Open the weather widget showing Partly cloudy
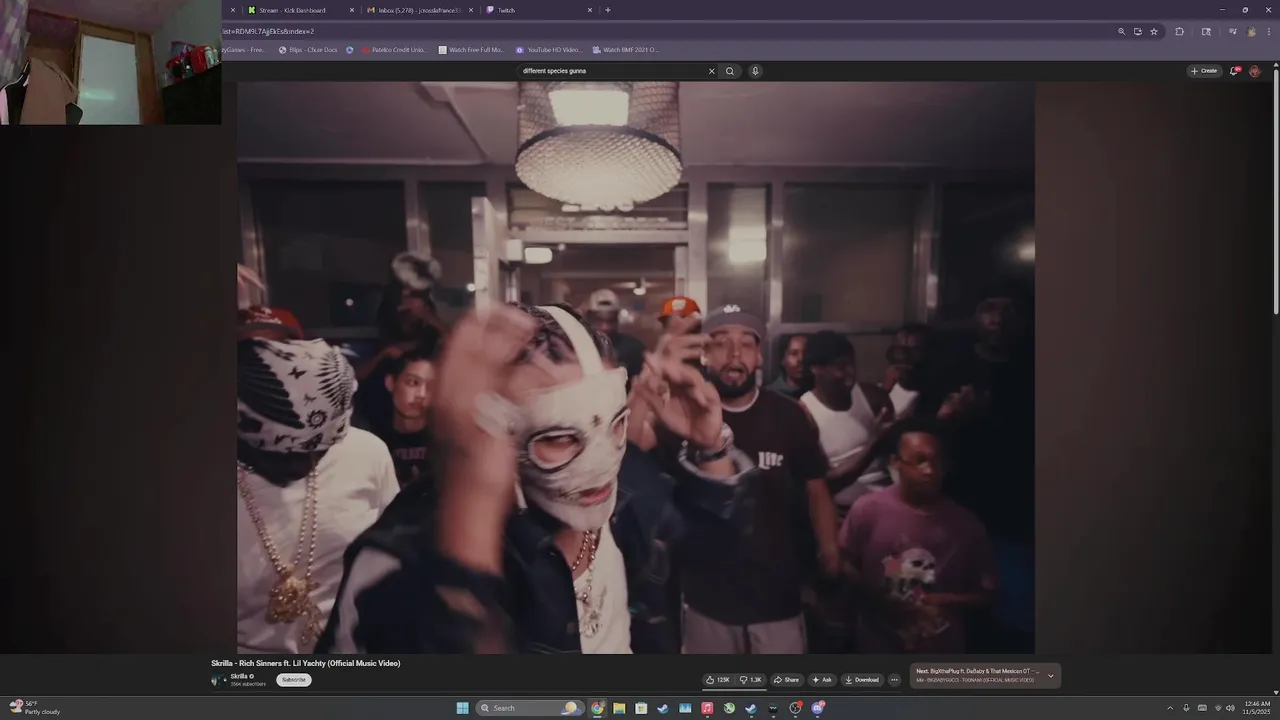This screenshot has height=720, width=1280. click(x=35, y=708)
